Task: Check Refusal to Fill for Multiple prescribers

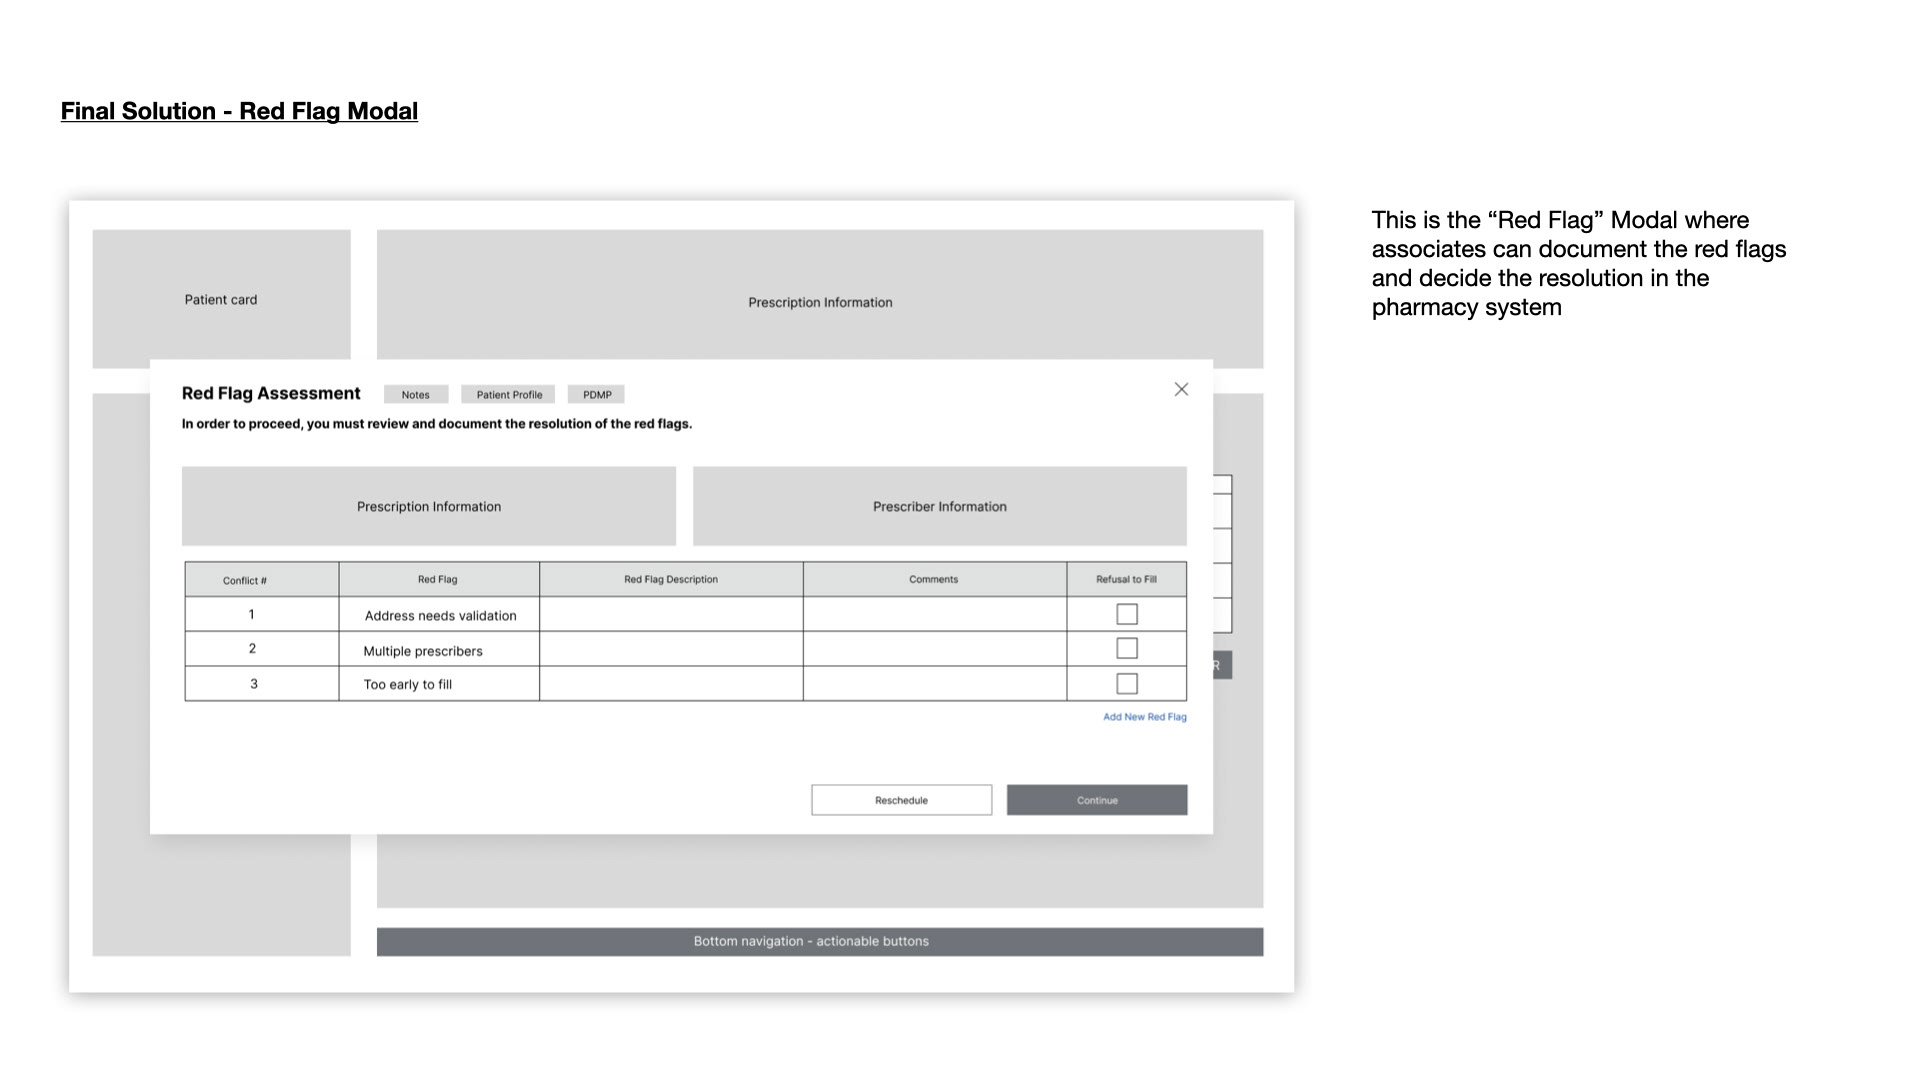Action: (1127, 649)
